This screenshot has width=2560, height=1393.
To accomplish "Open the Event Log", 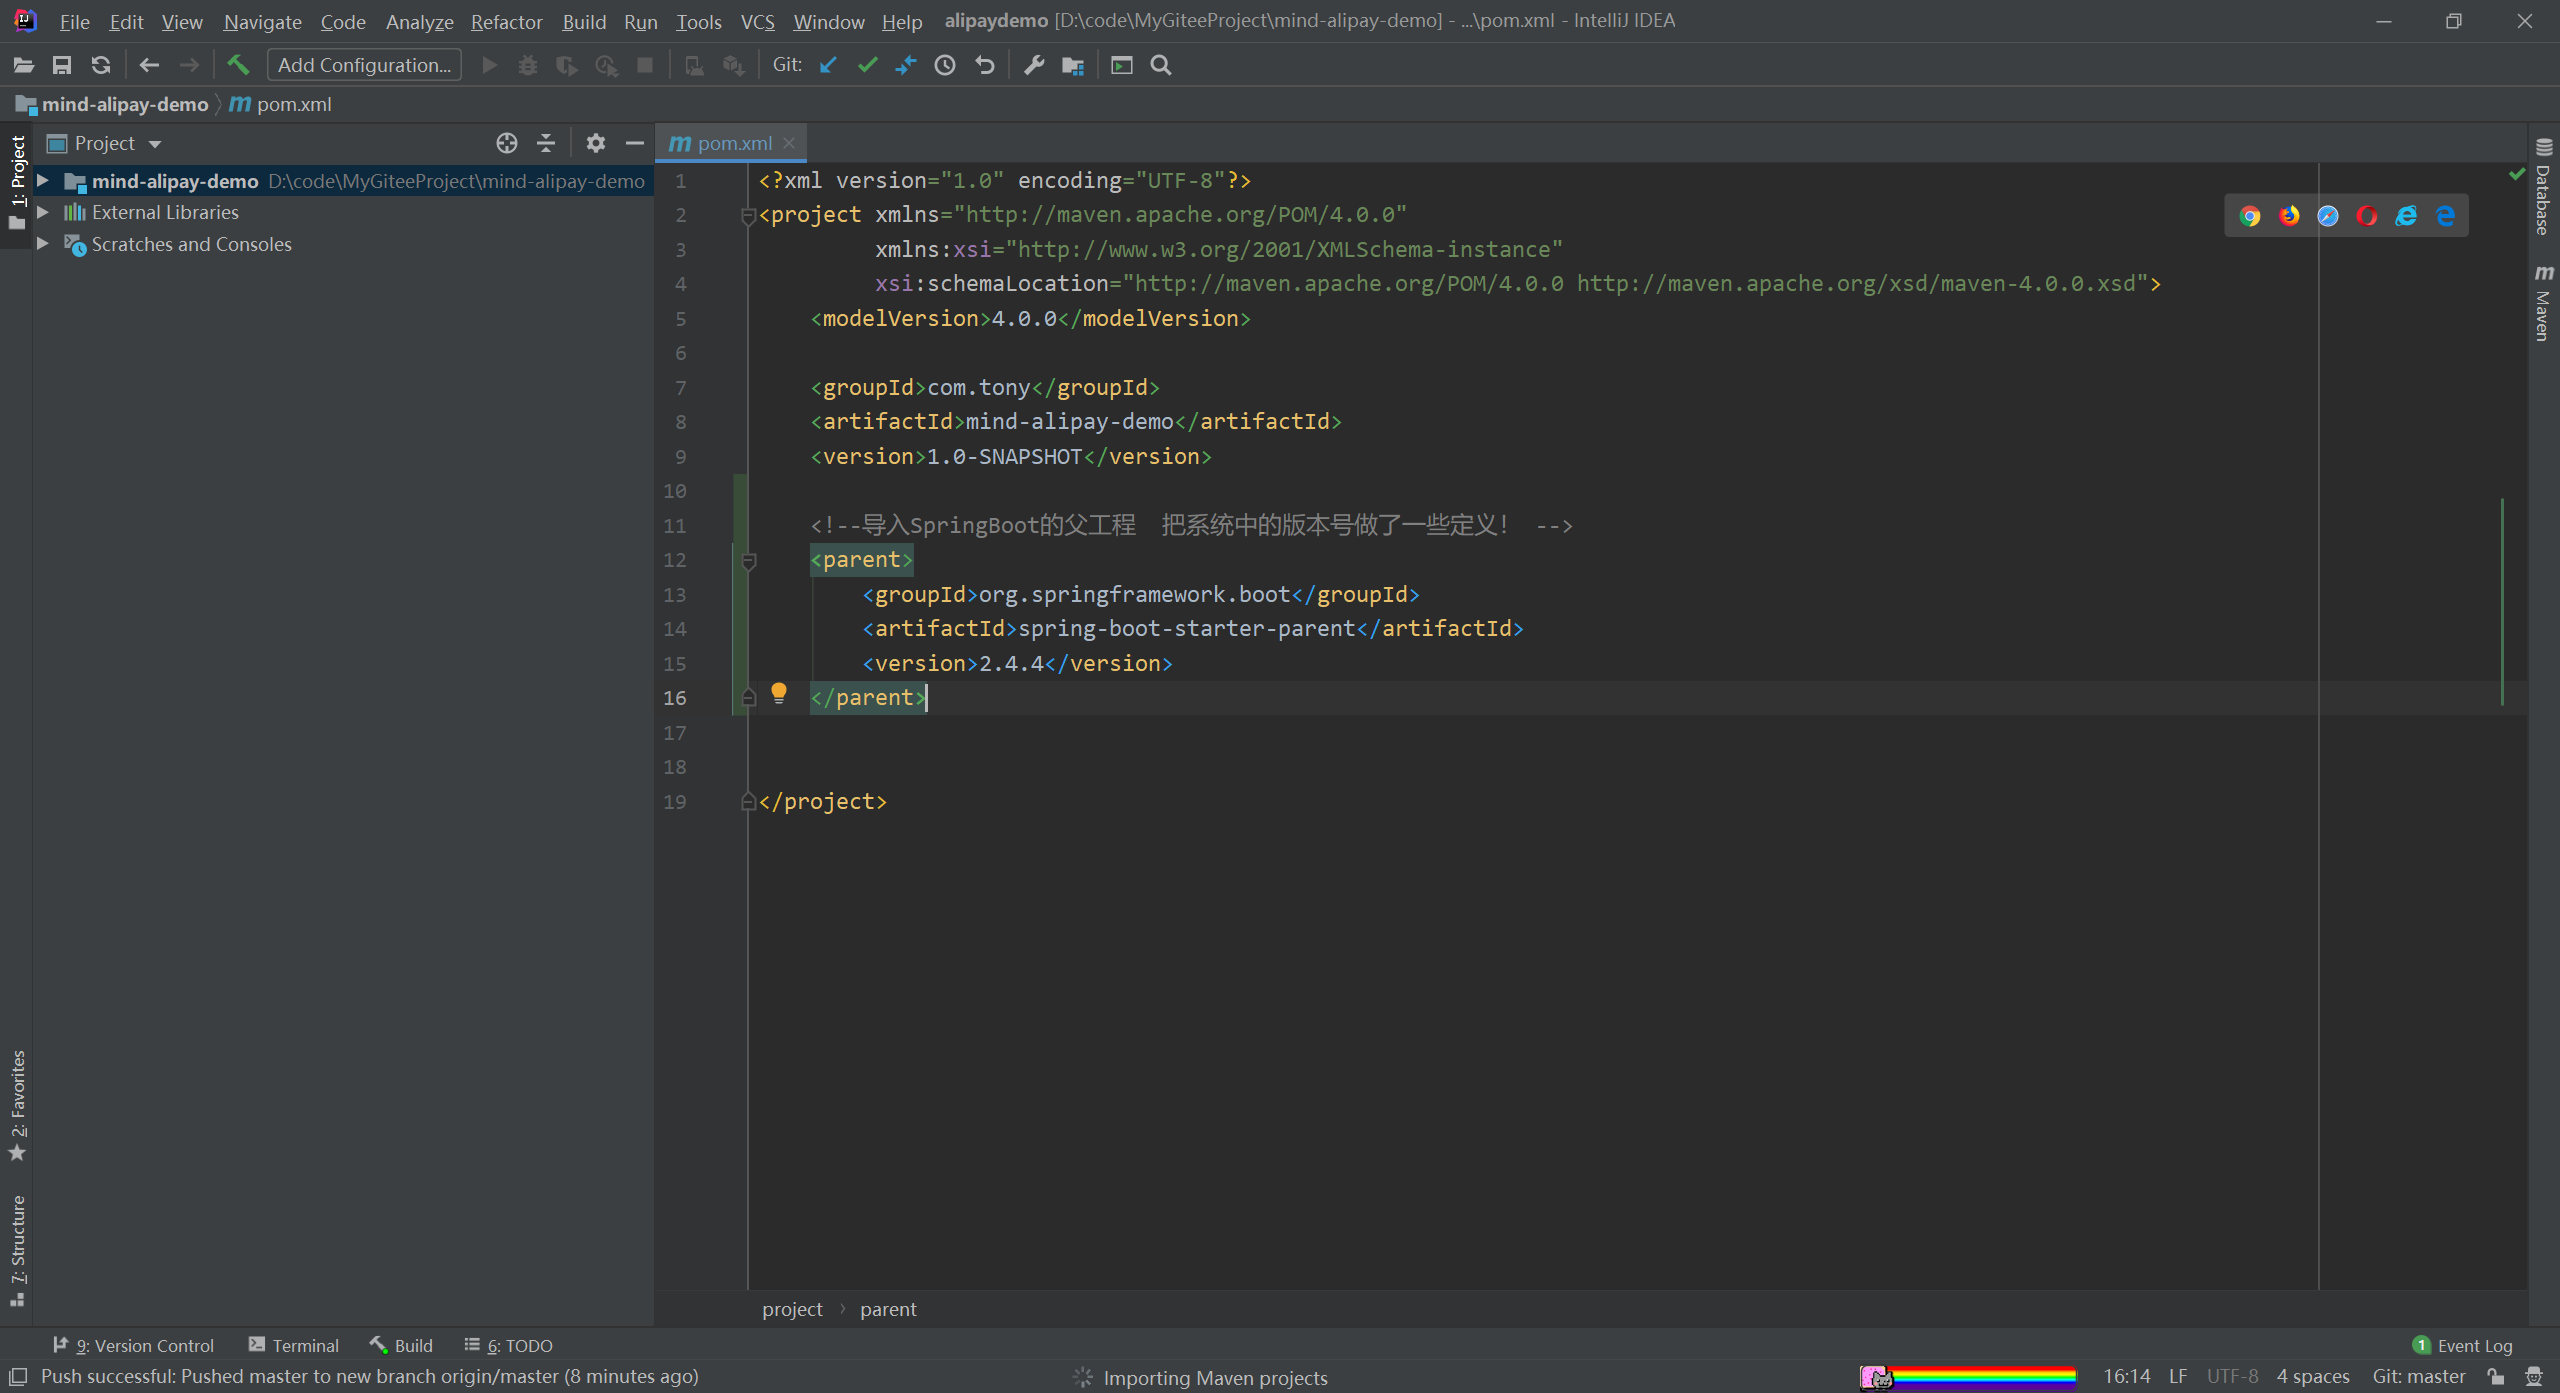I will click(x=2463, y=1345).
